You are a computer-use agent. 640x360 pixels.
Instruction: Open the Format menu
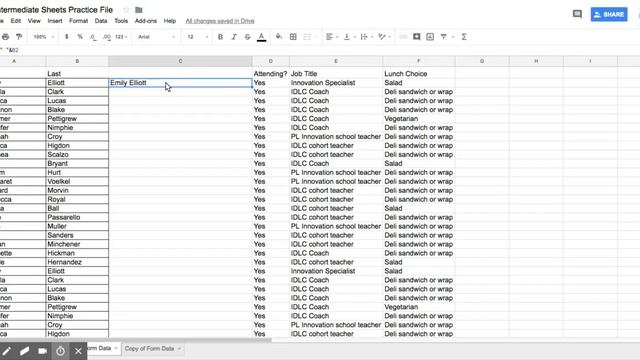click(x=78, y=21)
